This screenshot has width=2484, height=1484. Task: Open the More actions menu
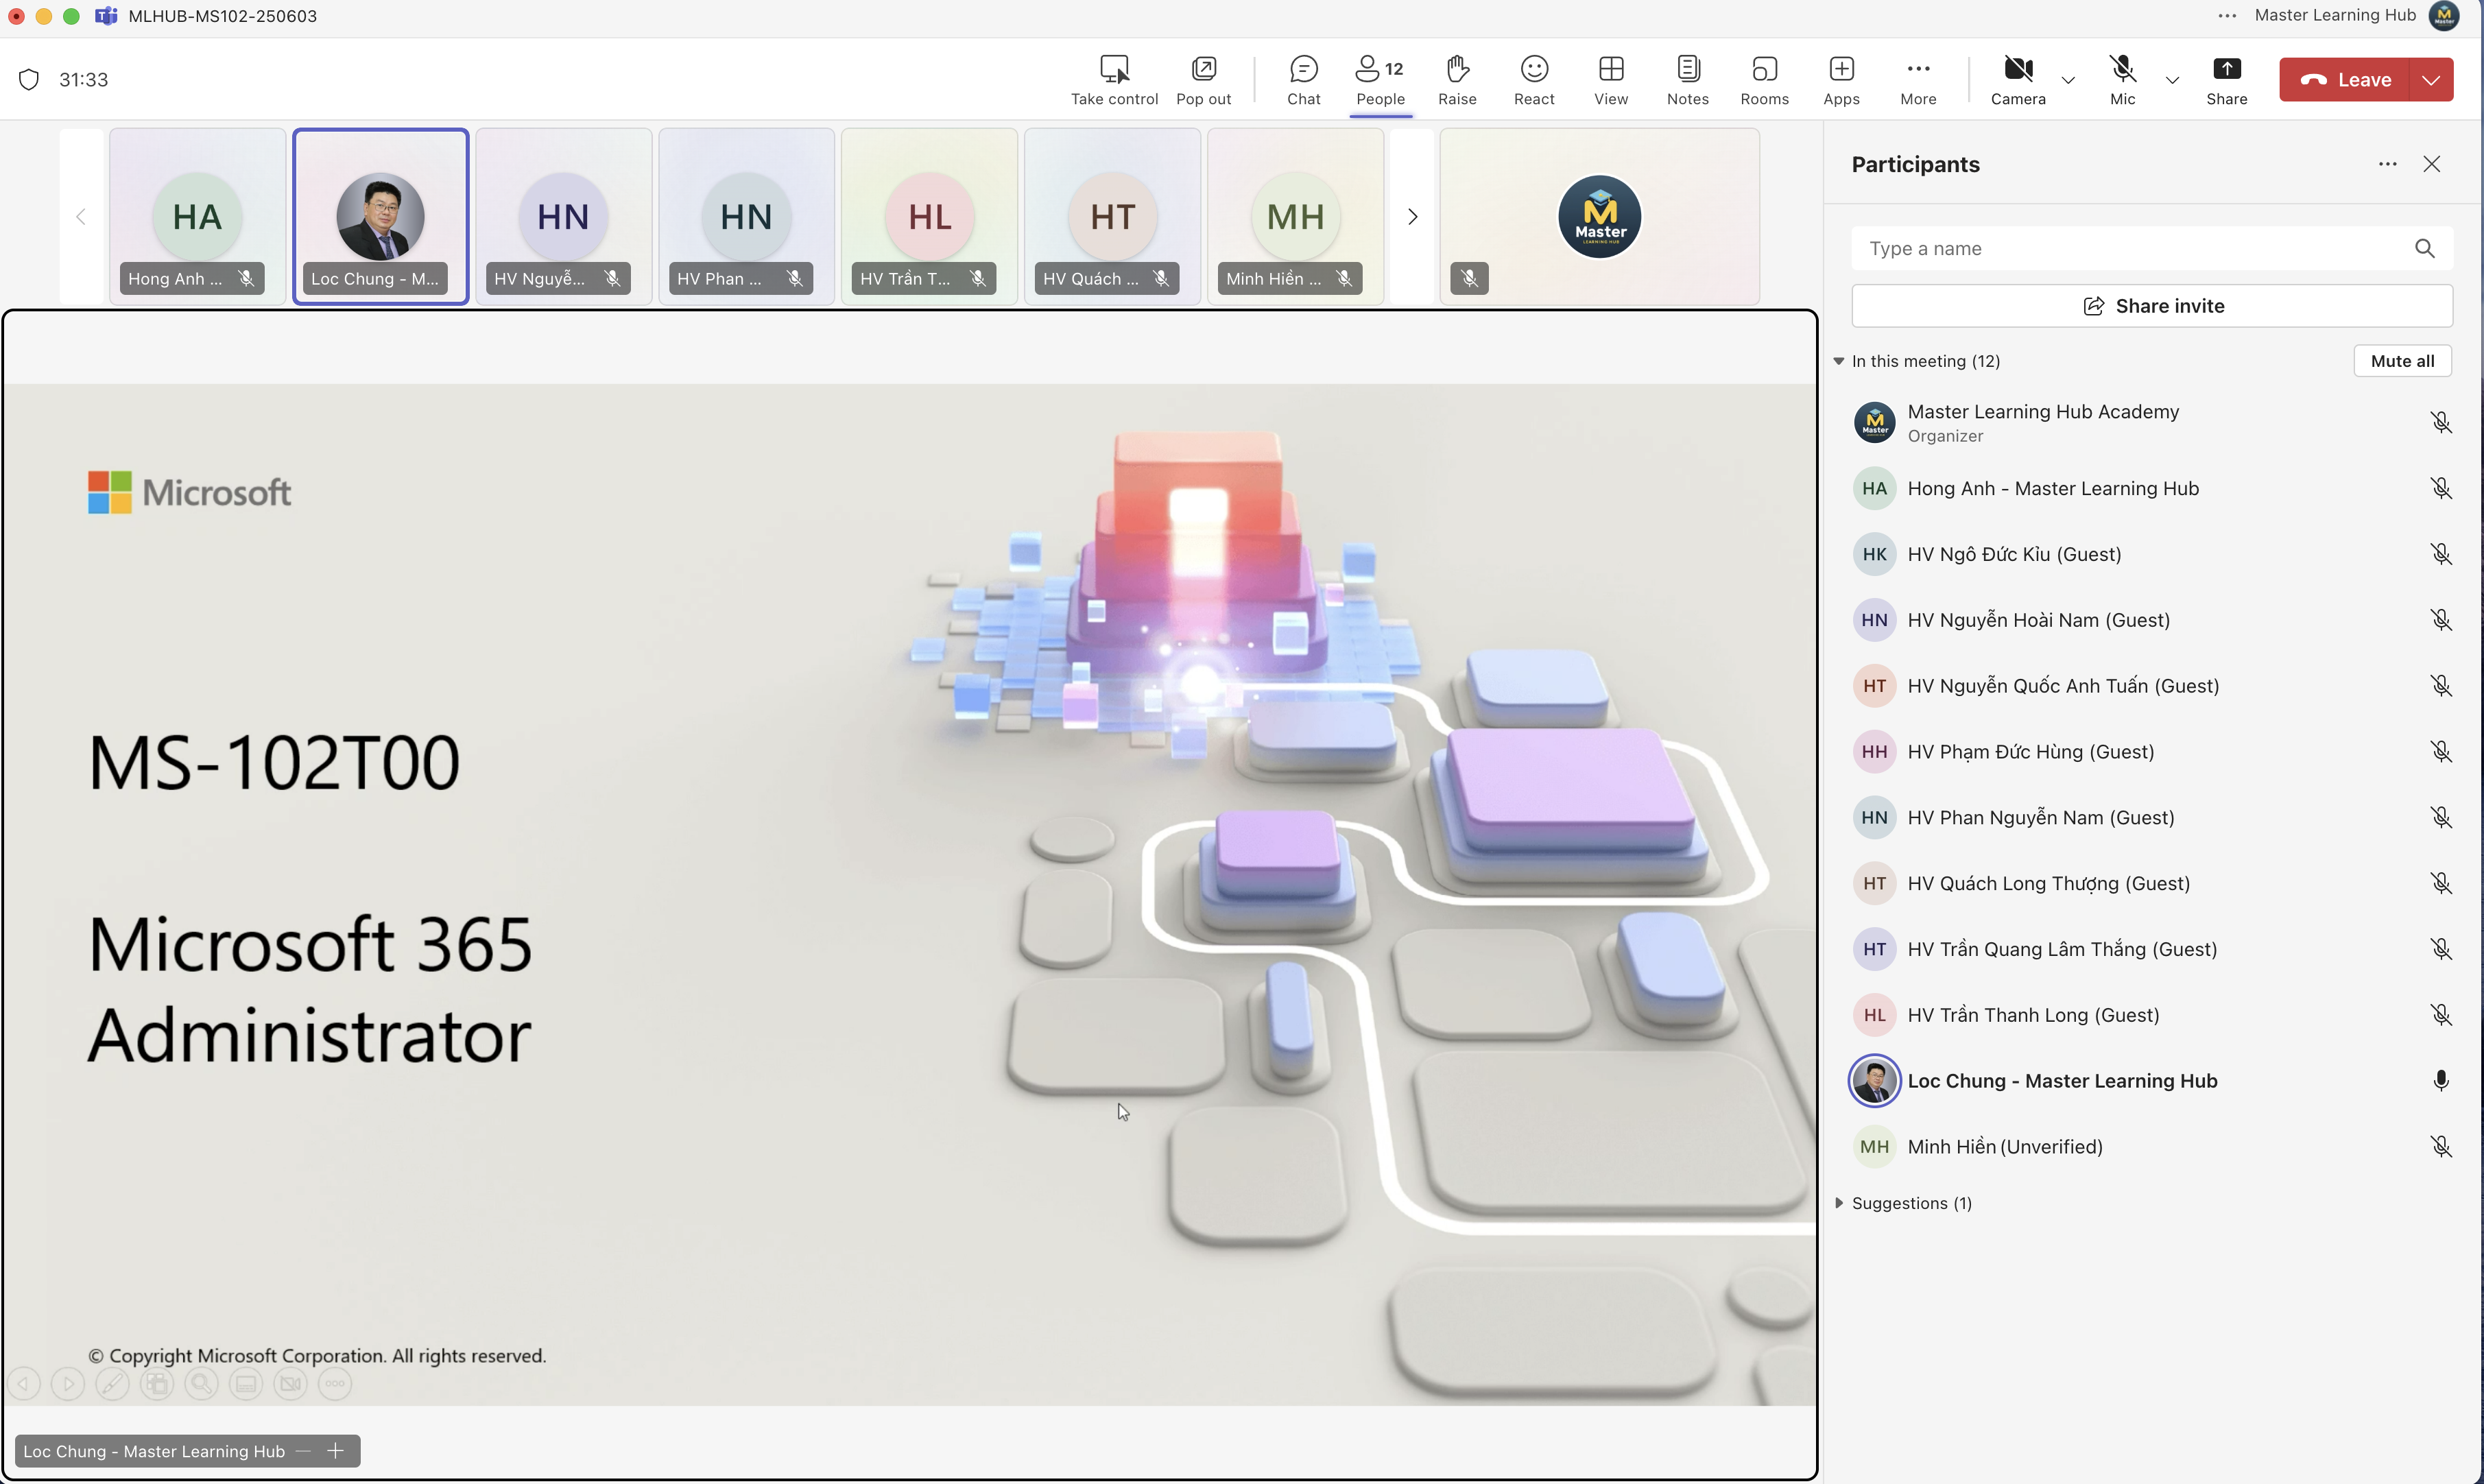coord(1917,80)
